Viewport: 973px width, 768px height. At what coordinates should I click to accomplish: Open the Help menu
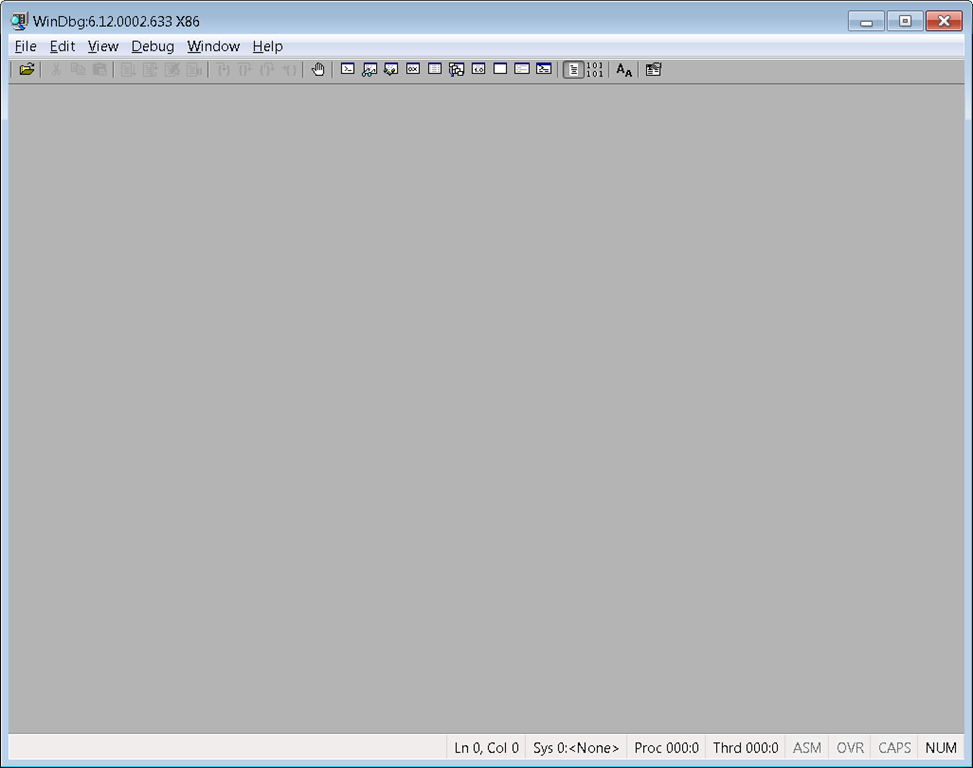[x=267, y=46]
